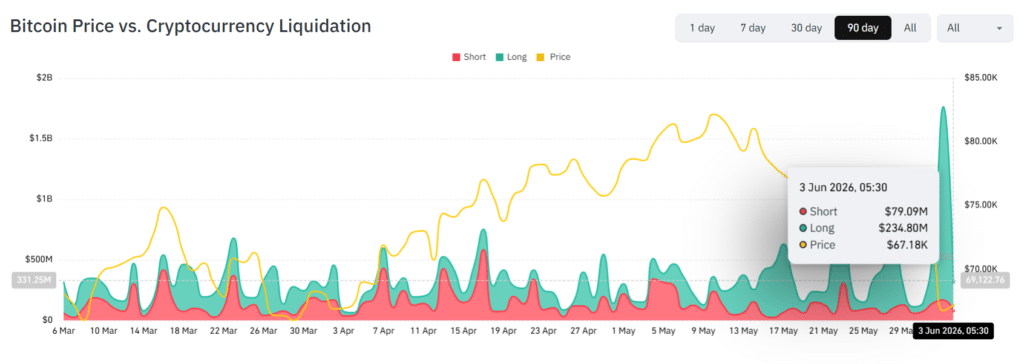Click the $2B left axis label

(x=45, y=78)
